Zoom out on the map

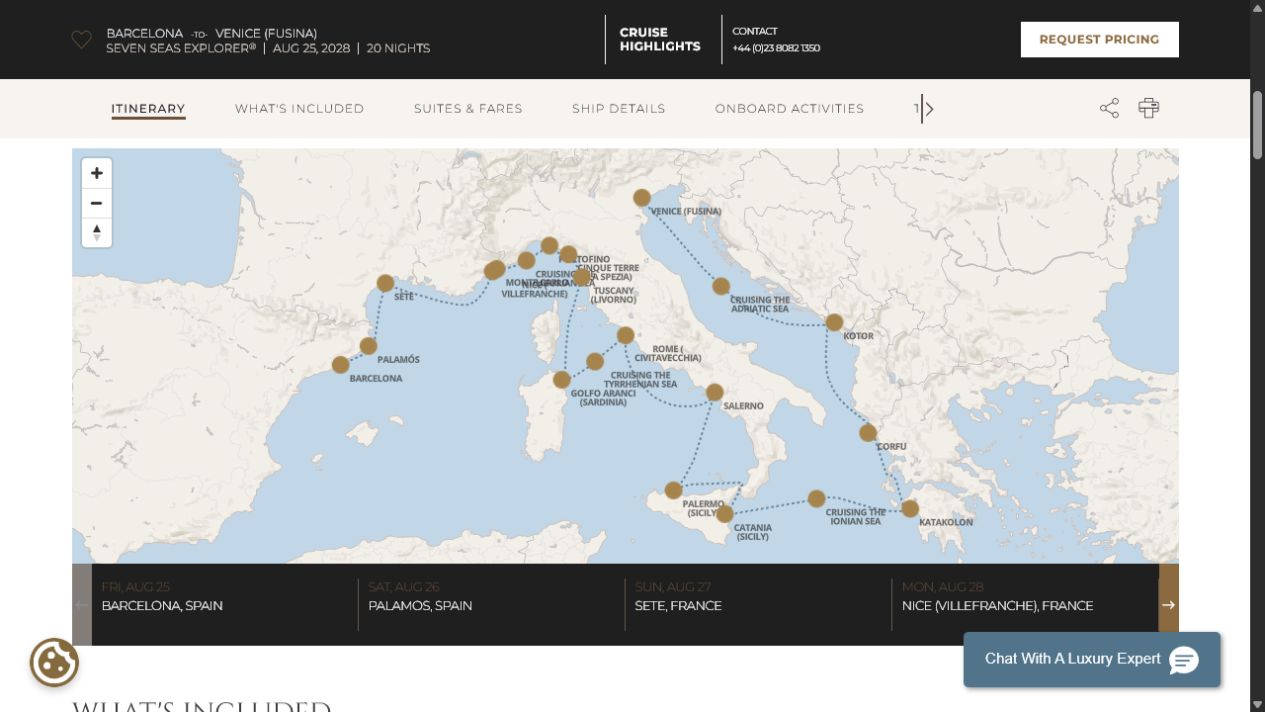coord(97,203)
